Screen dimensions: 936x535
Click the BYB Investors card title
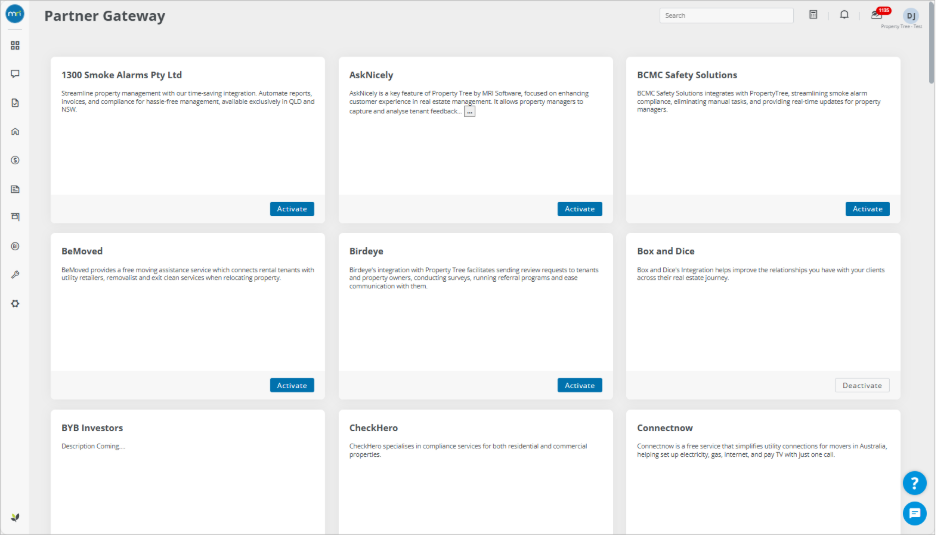pos(92,428)
